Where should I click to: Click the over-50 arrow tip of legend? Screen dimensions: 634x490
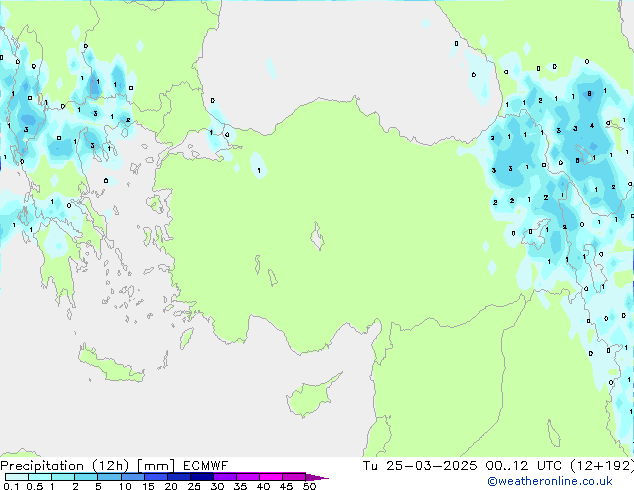click(x=317, y=477)
